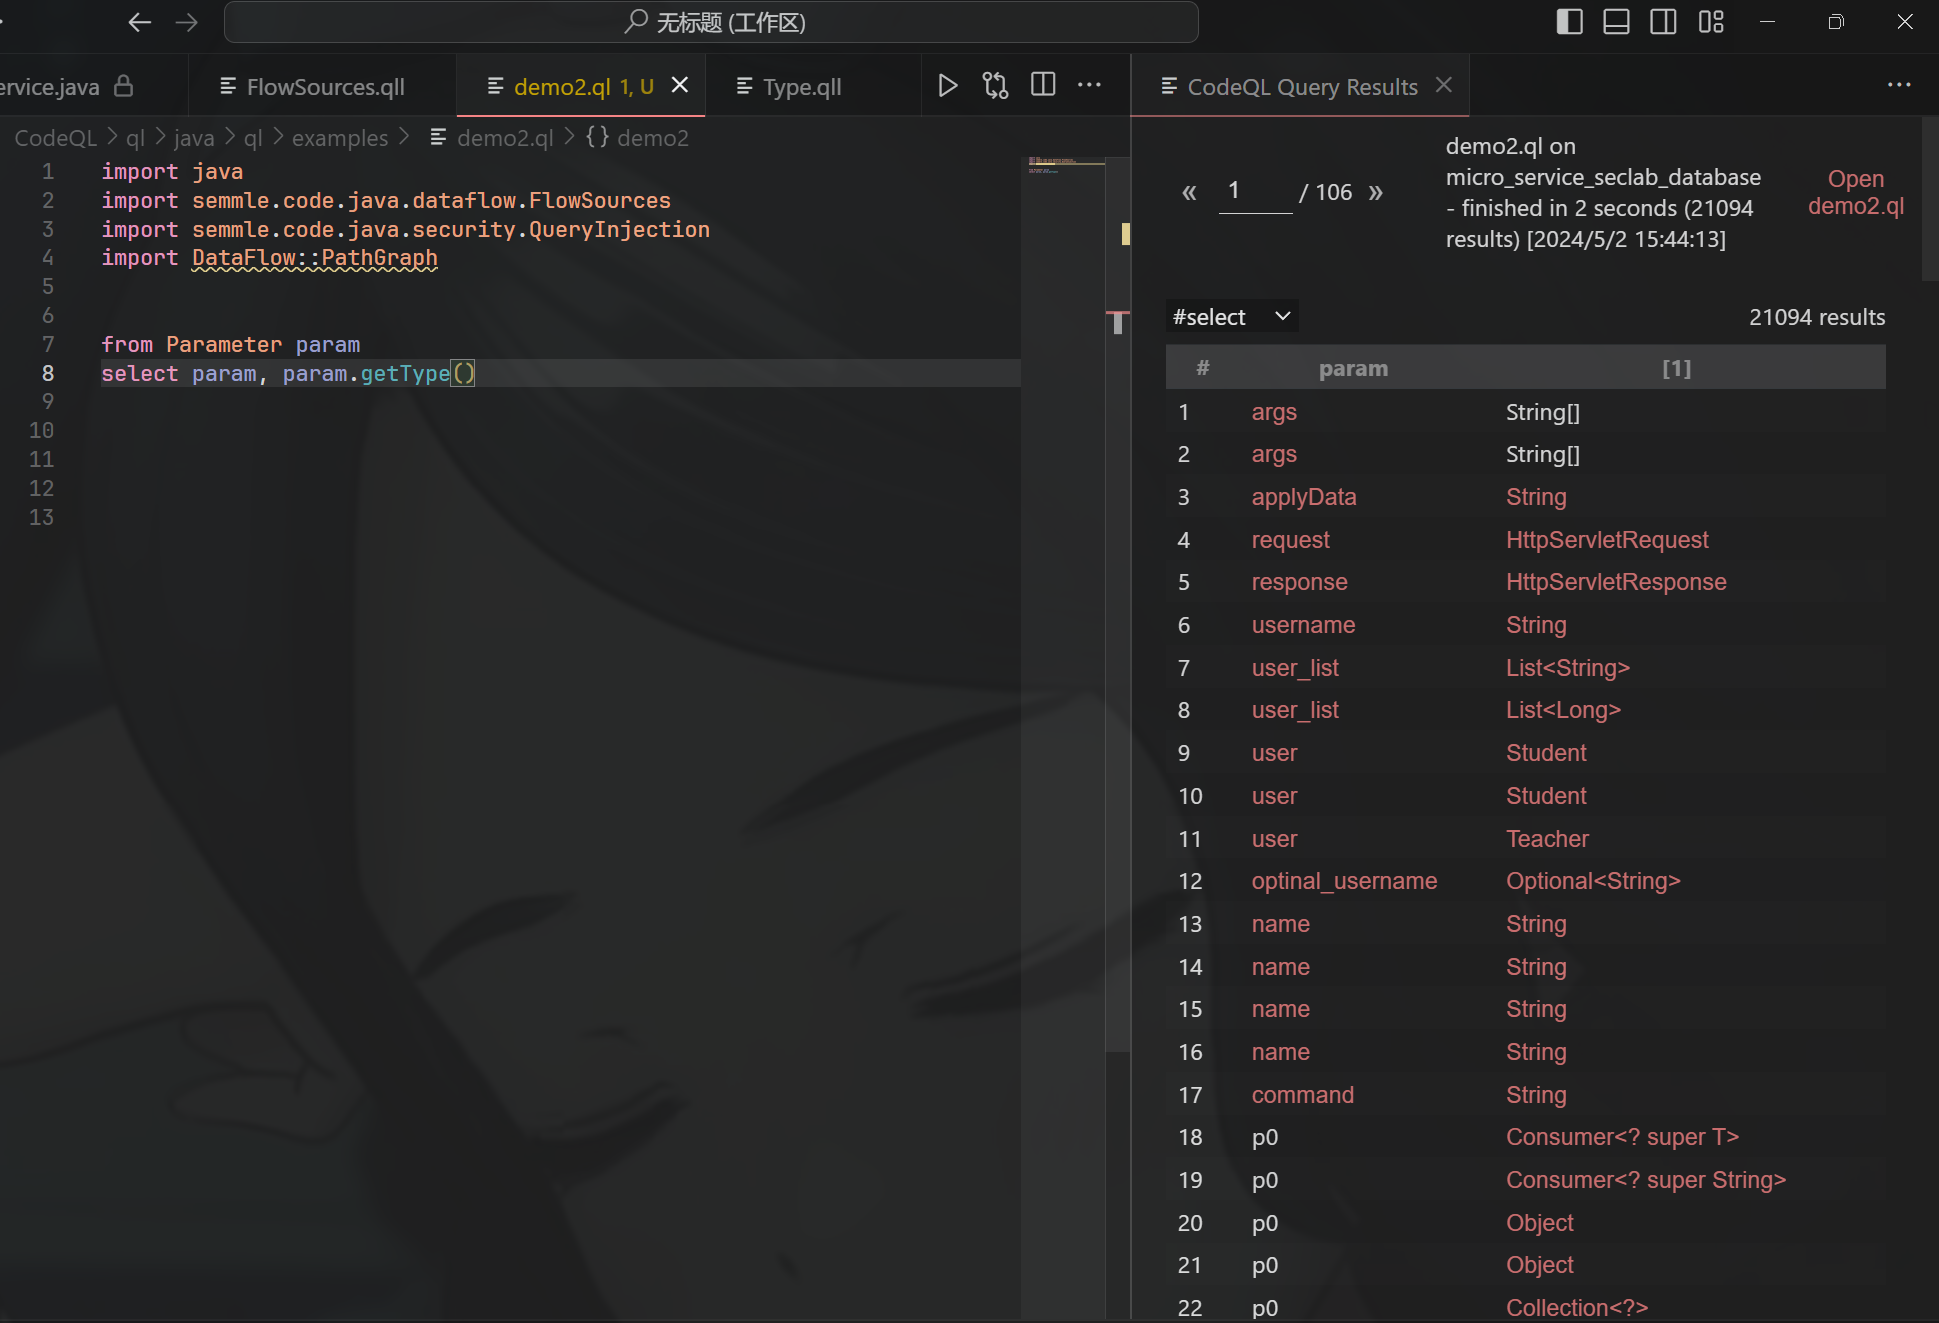Click CodeQL breadcrumb segment
The height and width of the screenshot is (1323, 1939).
pos(56,138)
